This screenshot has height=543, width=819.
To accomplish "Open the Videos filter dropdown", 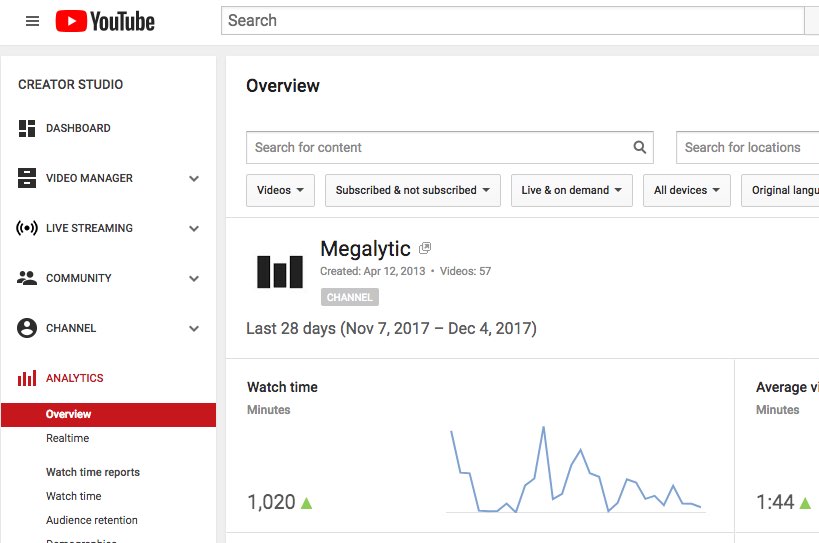I will pos(280,191).
